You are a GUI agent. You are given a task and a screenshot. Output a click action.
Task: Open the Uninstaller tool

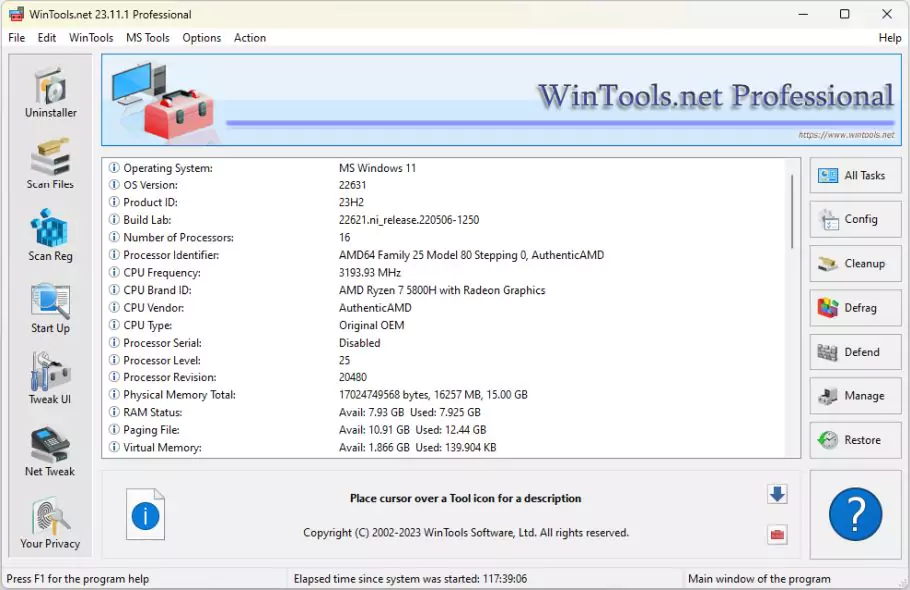pos(50,90)
